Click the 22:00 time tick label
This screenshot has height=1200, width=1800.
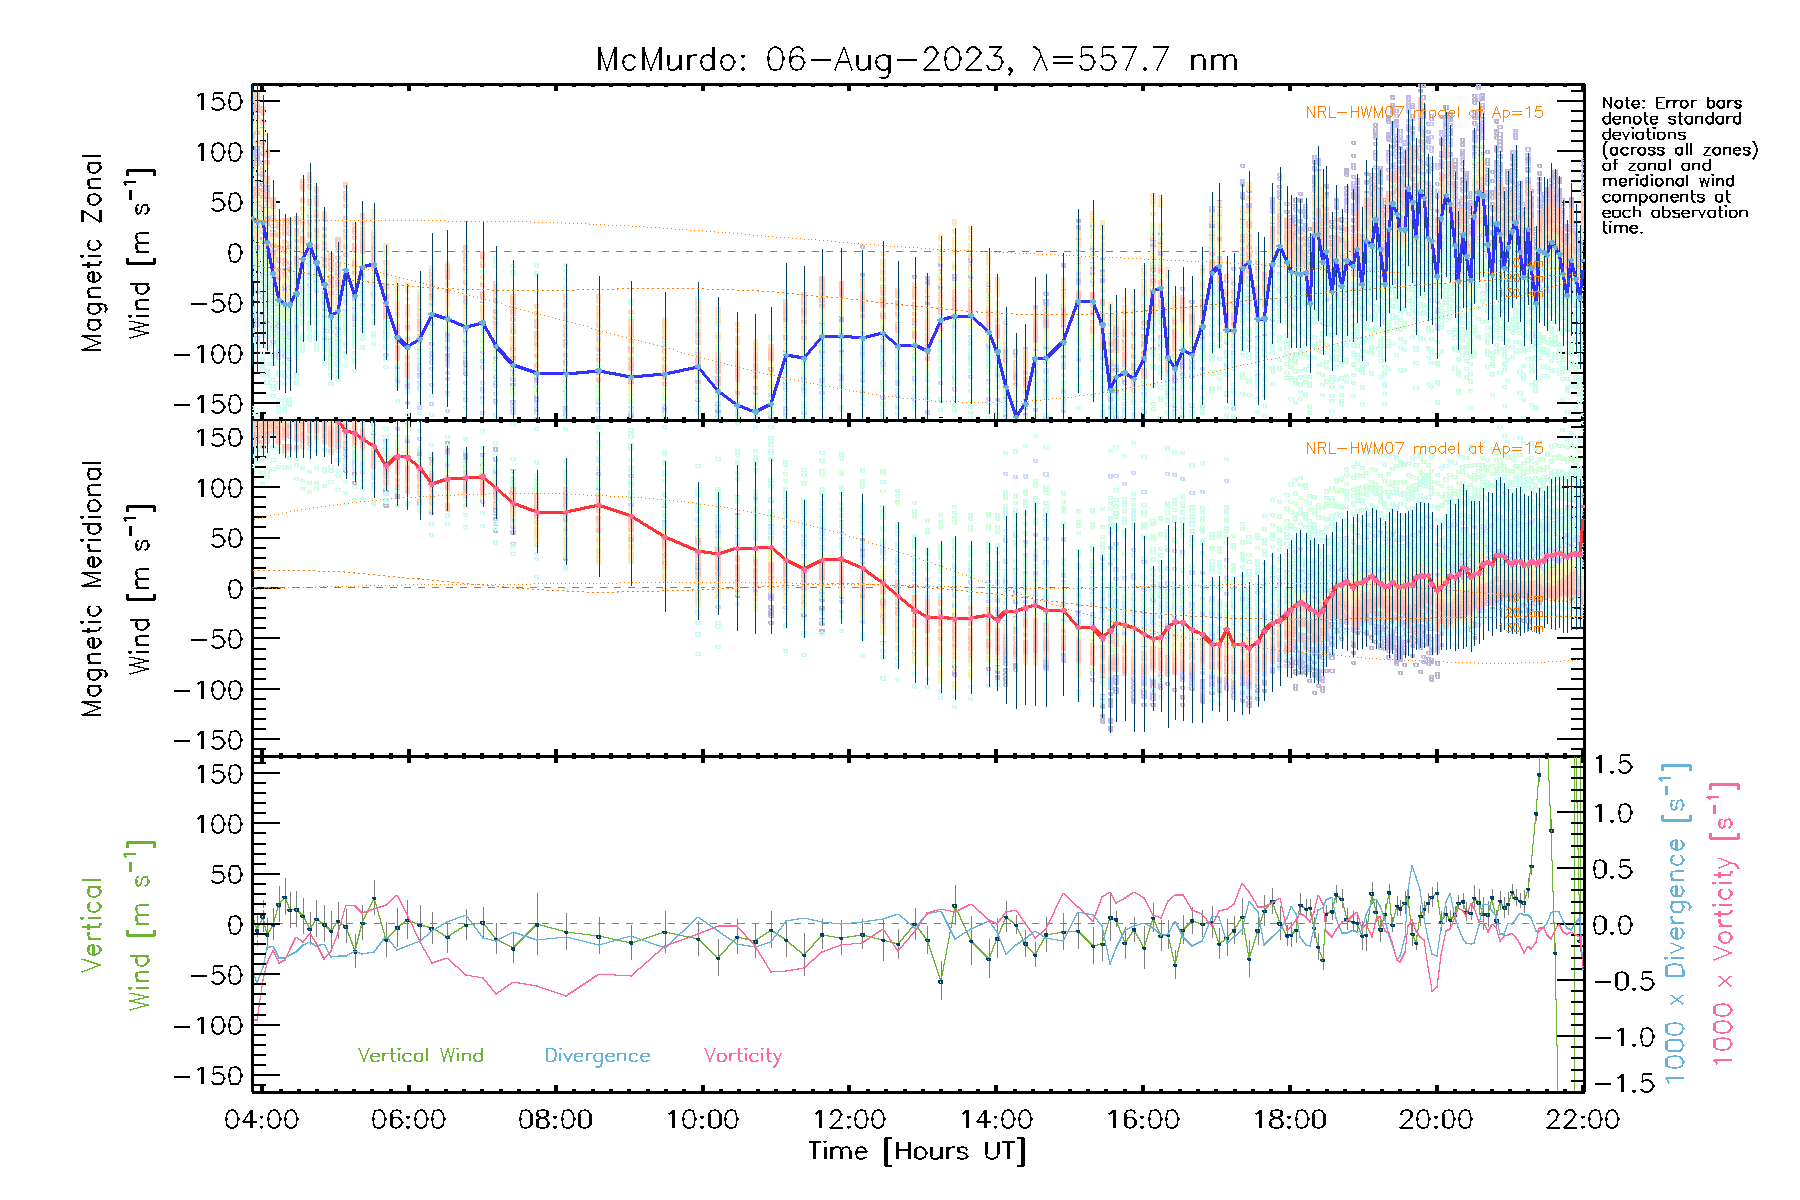coord(1582,1119)
